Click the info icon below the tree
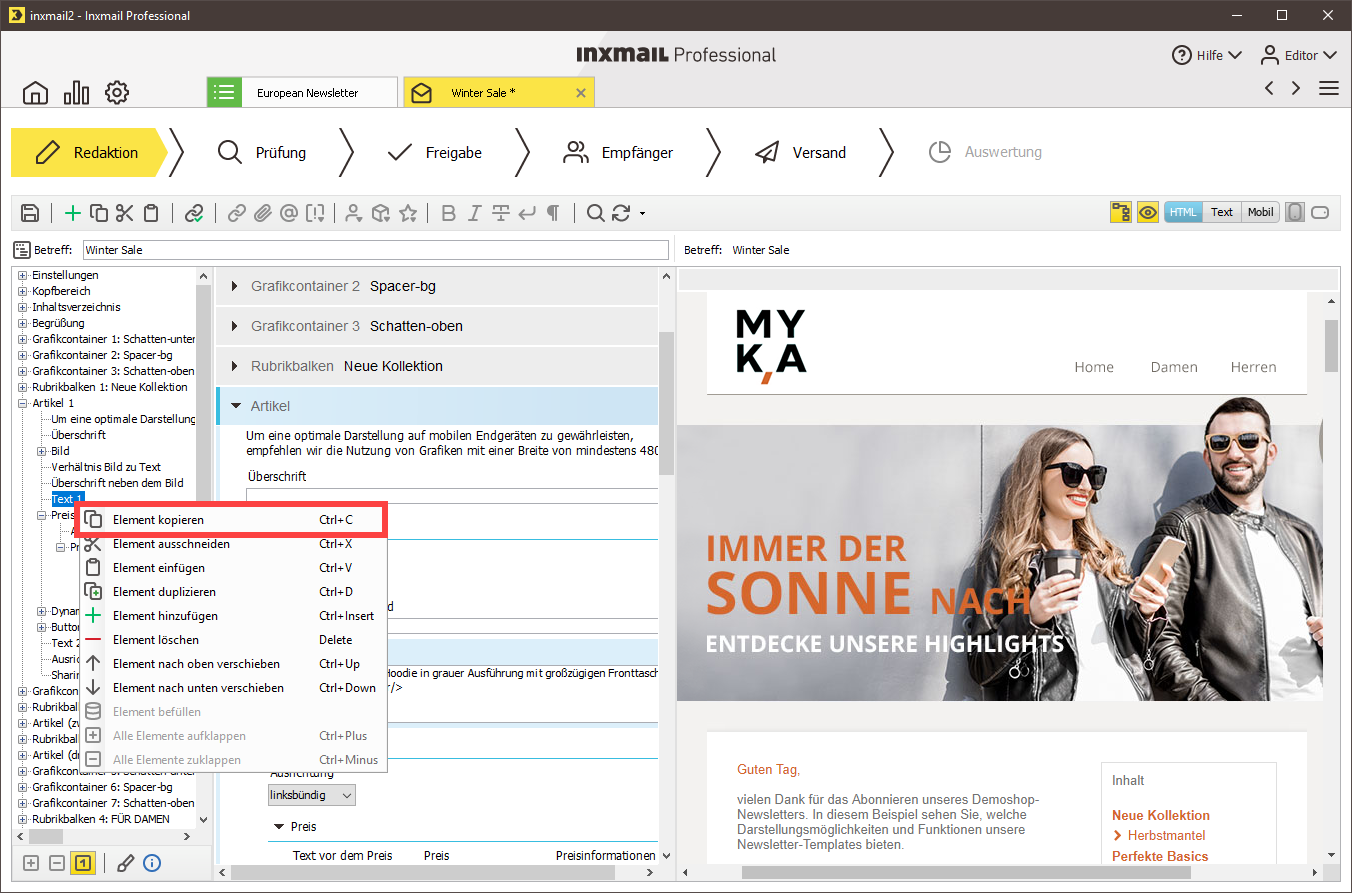Image resolution: width=1352 pixels, height=893 pixels. click(x=152, y=863)
